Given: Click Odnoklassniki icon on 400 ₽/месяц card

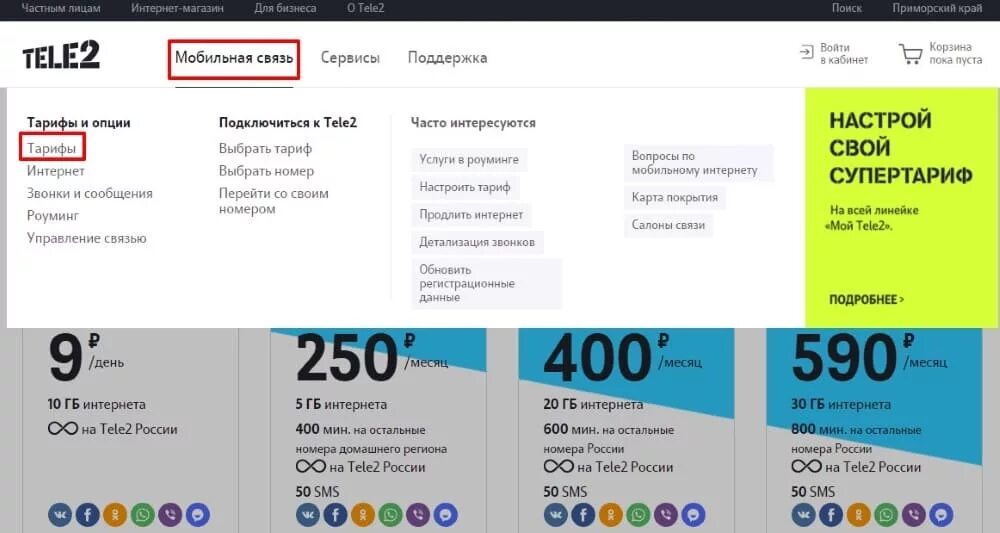Looking at the screenshot, I should pos(610,515).
